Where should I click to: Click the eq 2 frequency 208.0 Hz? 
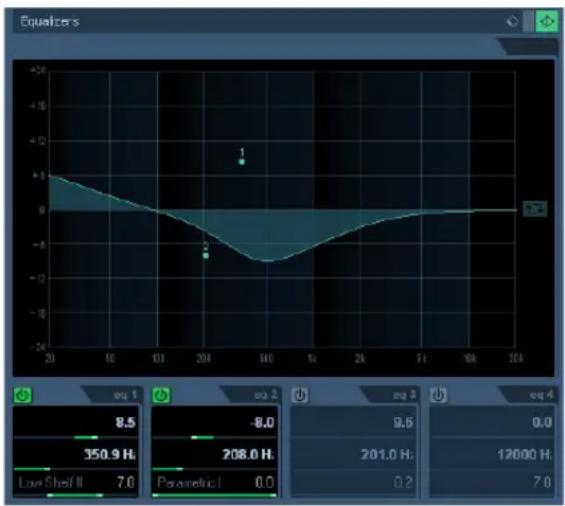tap(248, 454)
